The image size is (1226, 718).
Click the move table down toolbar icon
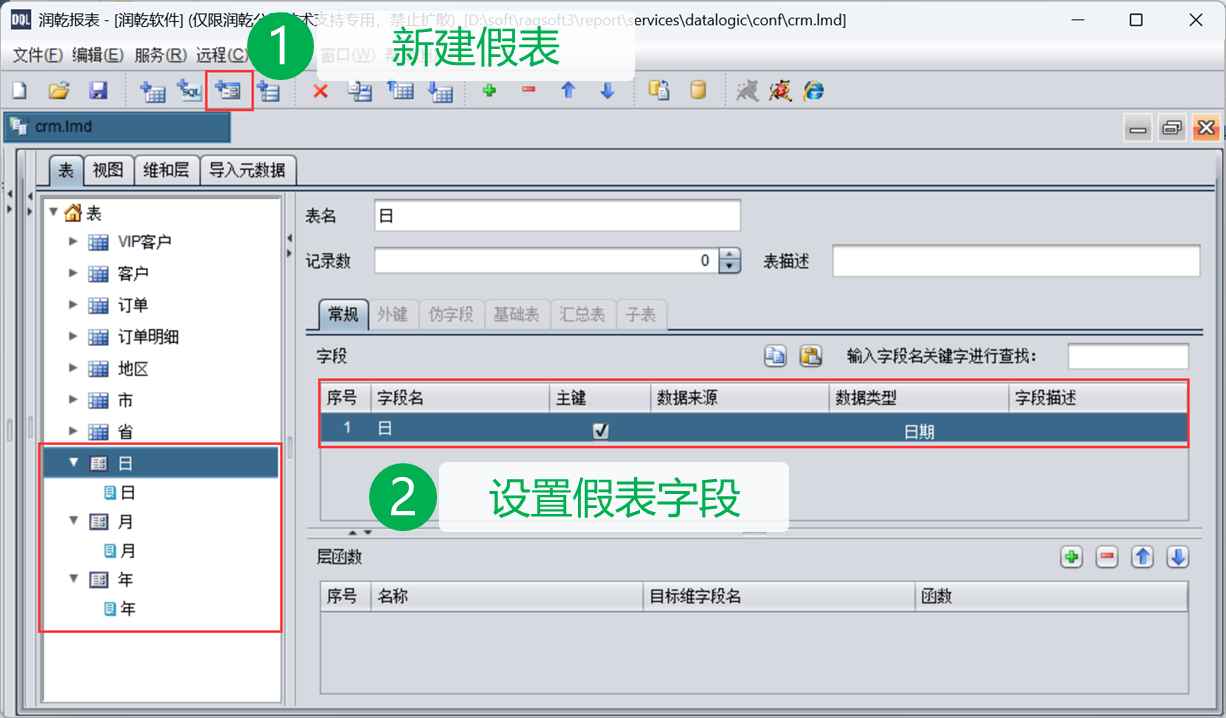coord(440,91)
